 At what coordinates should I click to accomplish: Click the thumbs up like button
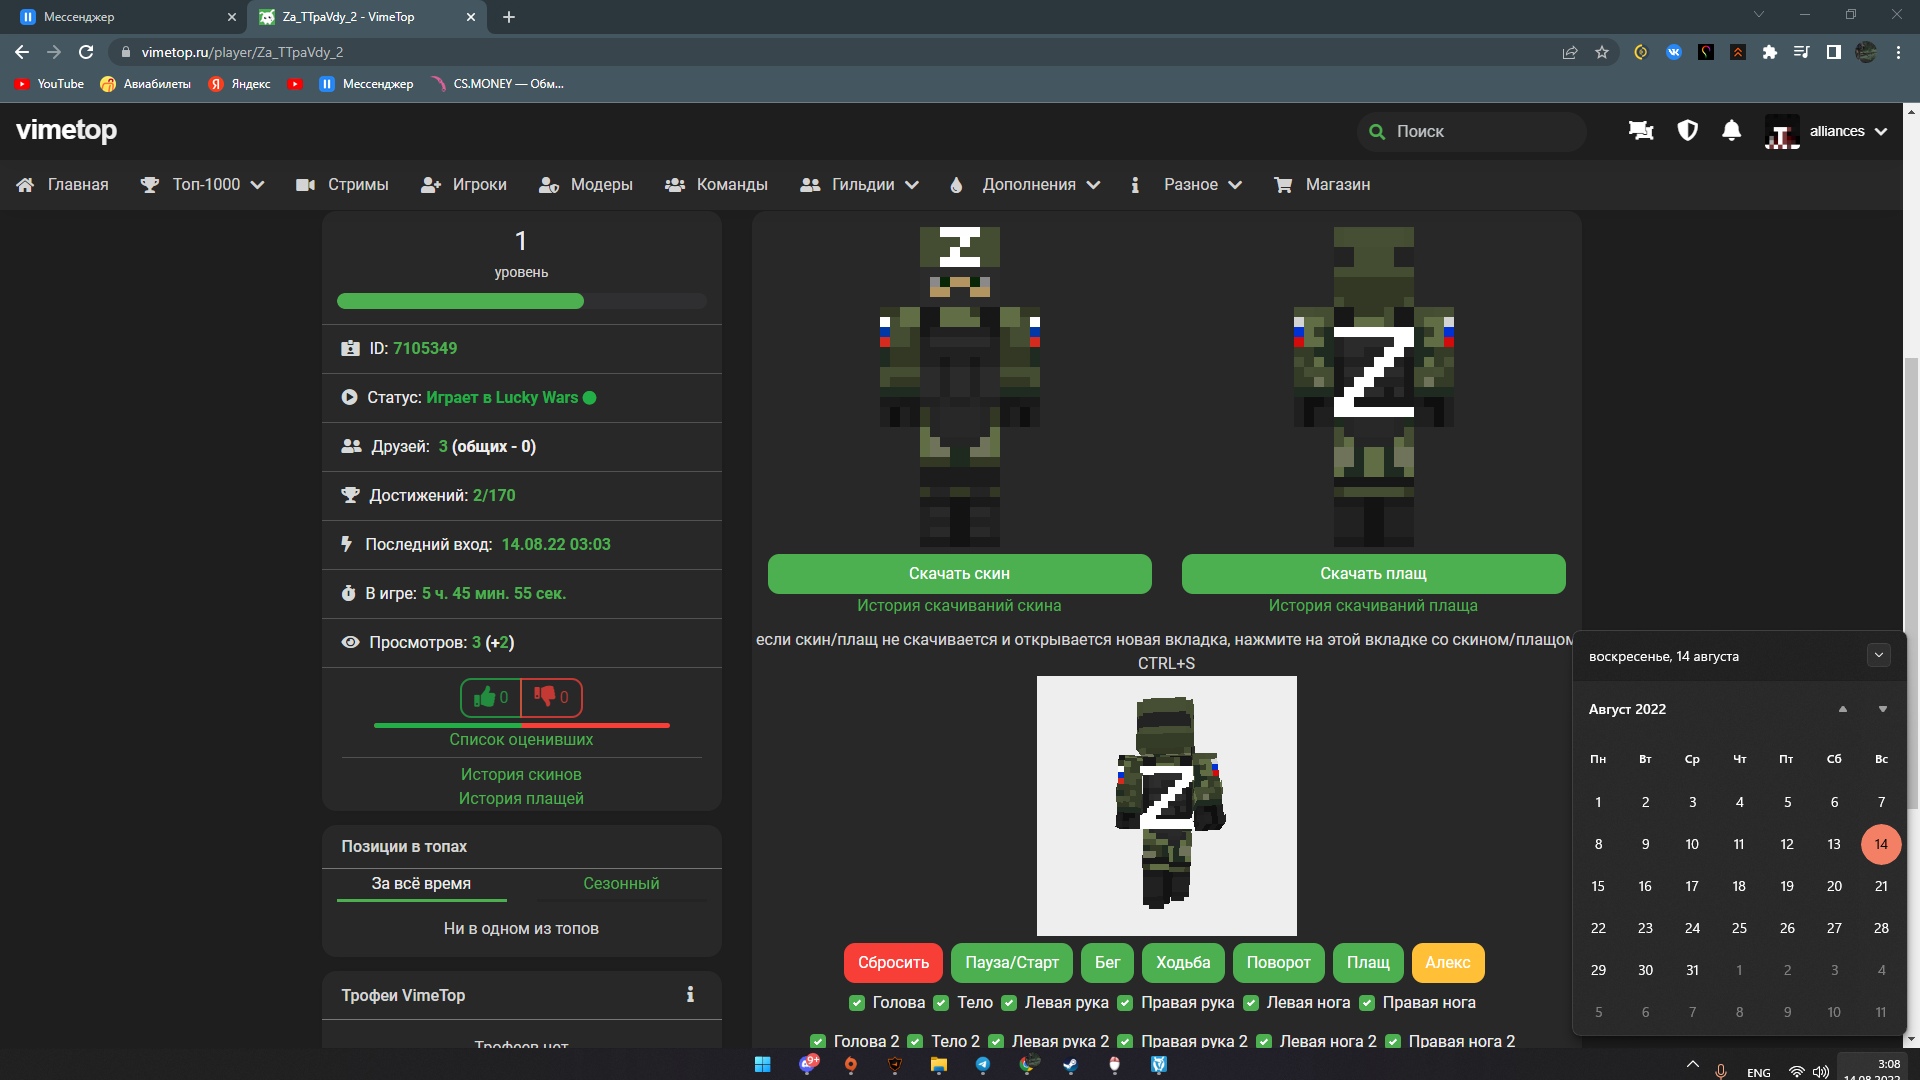491,697
